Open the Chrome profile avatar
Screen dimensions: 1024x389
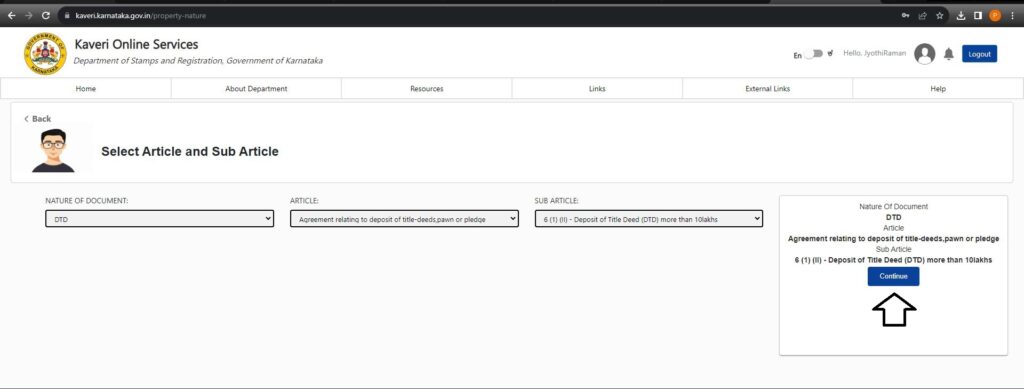pyautogui.click(x=995, y=16)
